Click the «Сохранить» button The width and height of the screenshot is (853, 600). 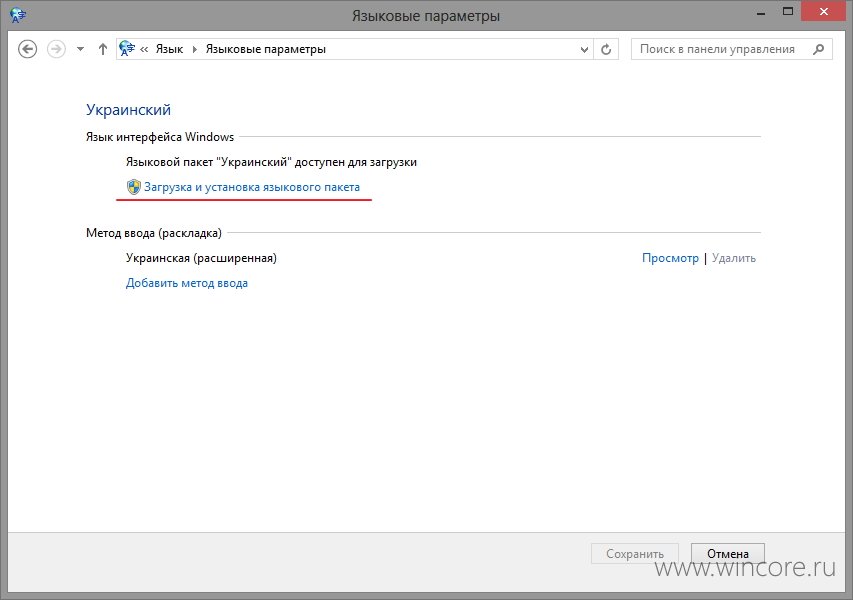635,553
